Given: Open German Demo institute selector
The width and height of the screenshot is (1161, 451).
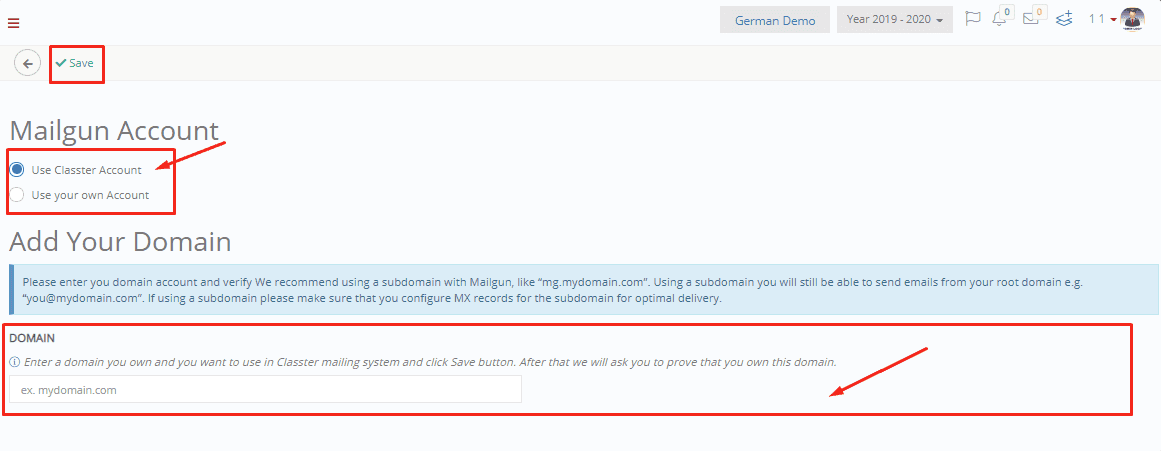Looking at the screenshot, I should click(774, 20).
